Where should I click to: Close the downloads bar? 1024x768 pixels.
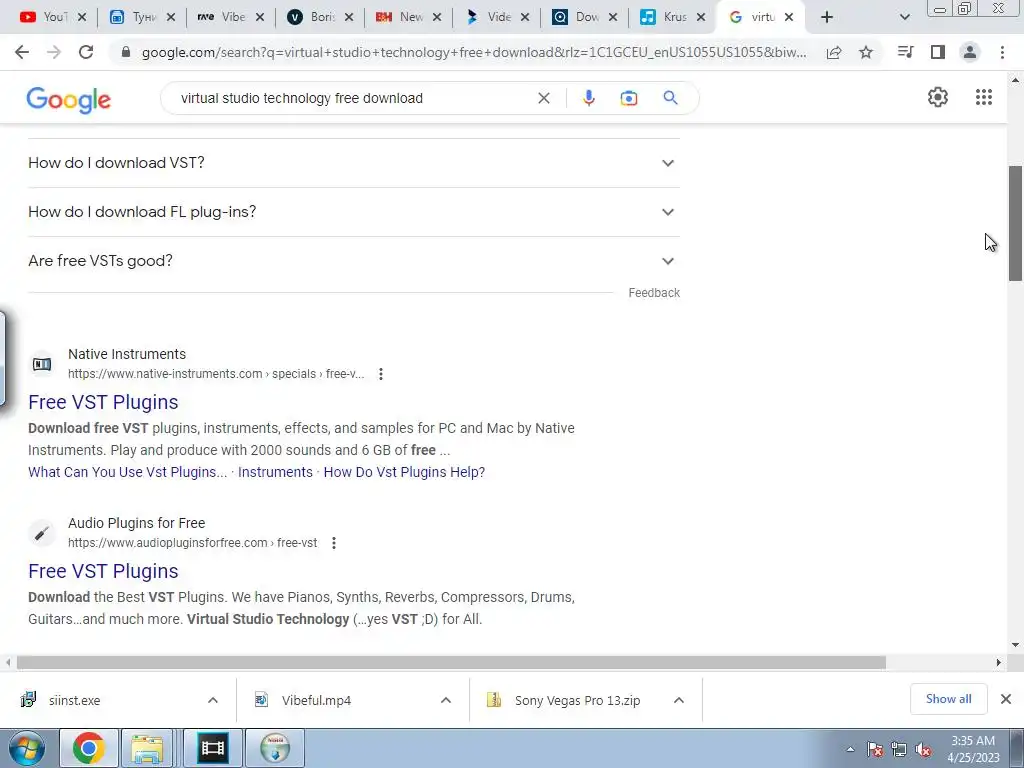coord(1006,699)
